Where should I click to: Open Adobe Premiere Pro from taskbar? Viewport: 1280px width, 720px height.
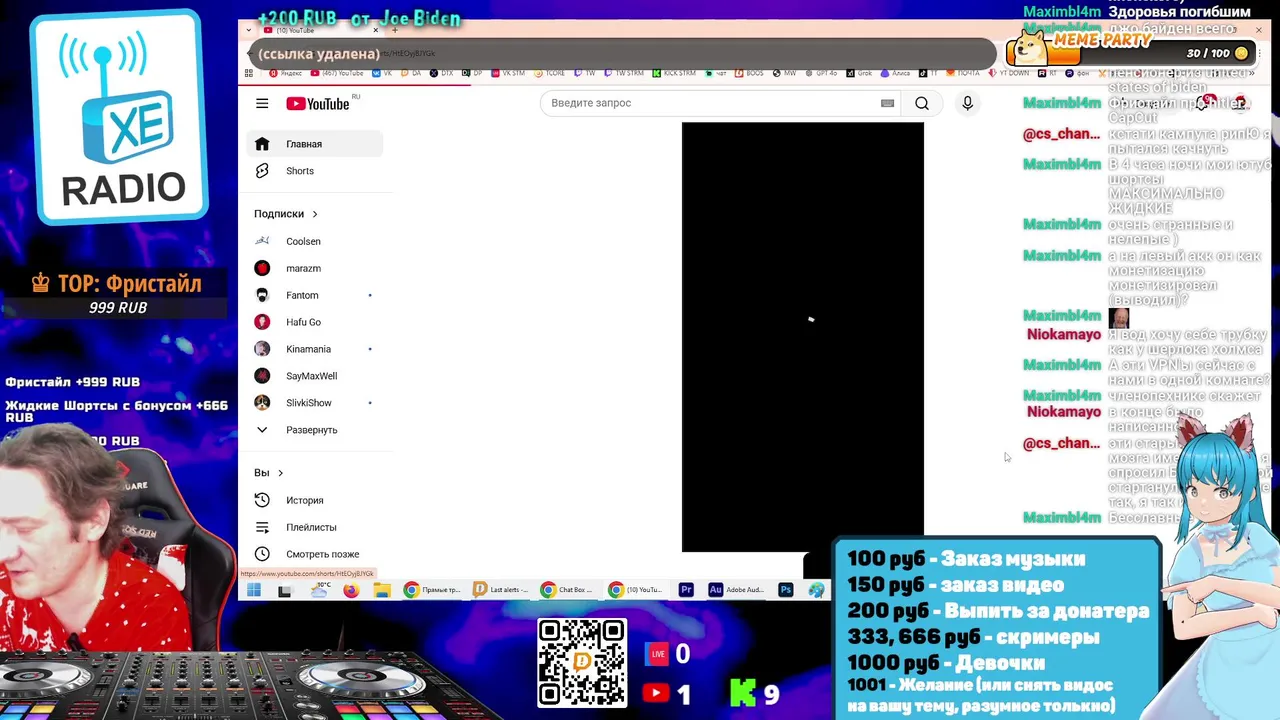[686, 590]
